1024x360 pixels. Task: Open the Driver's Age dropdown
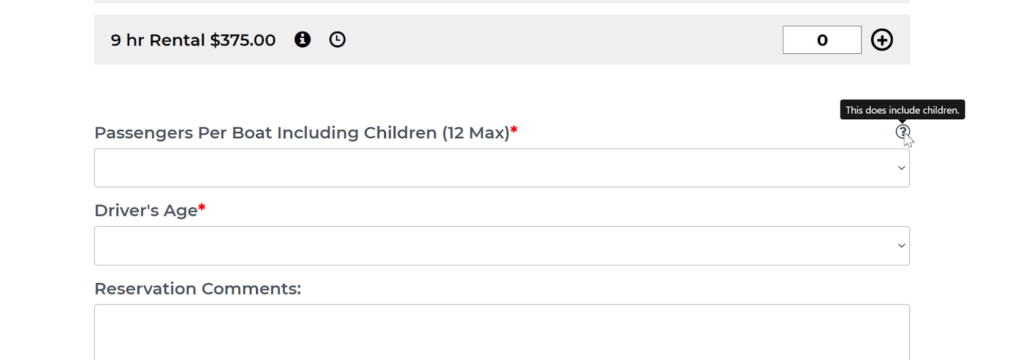pyautogui.click(x=502, y=246)
